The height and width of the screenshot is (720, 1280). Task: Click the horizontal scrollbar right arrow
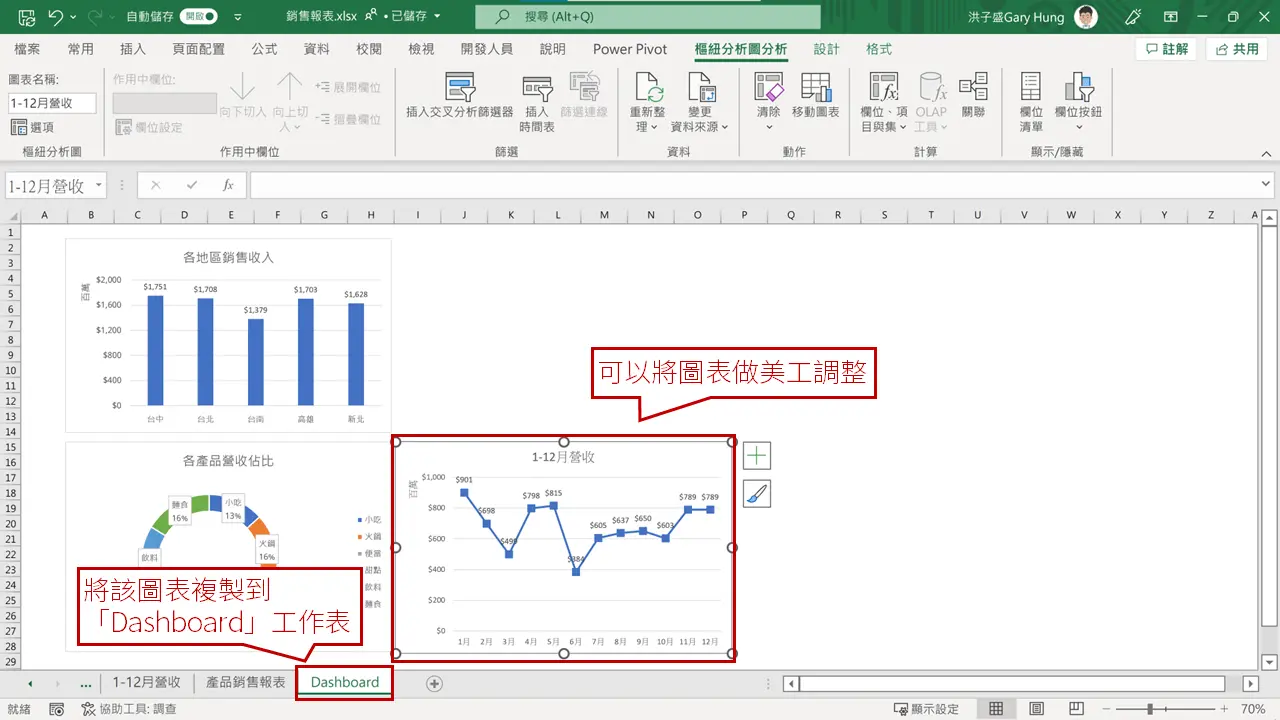tap(1250, 683)
